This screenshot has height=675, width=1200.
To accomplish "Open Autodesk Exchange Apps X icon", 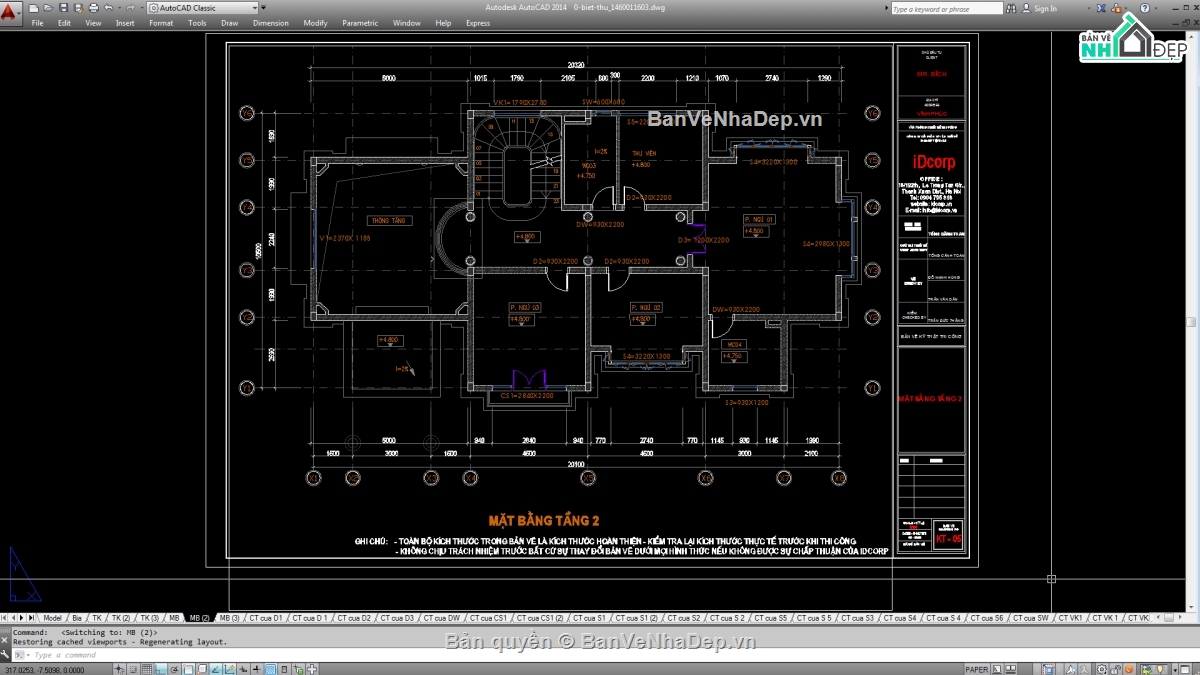I will pos(1101,8).
